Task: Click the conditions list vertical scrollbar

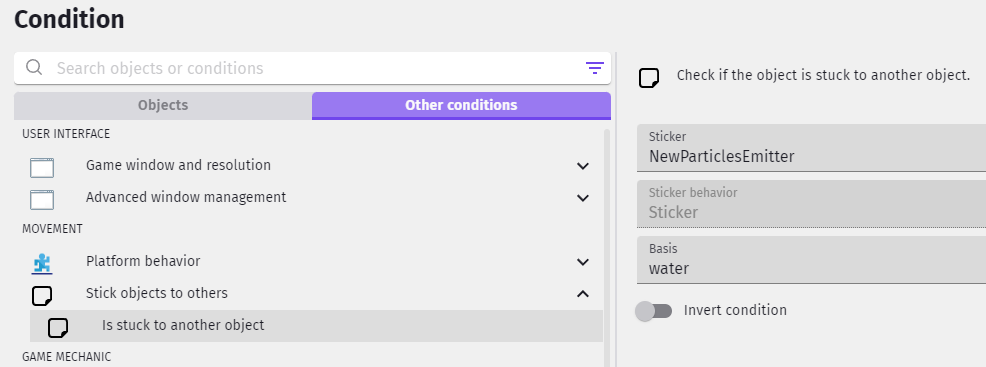Action: (x=607, y=248)
